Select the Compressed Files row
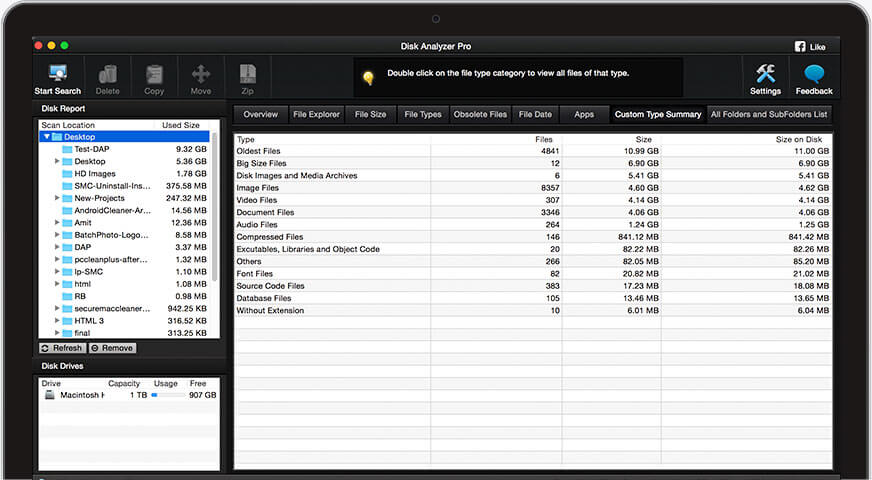Screen dimensions: 872x480 pyautogui.click(x=533, y=237)
